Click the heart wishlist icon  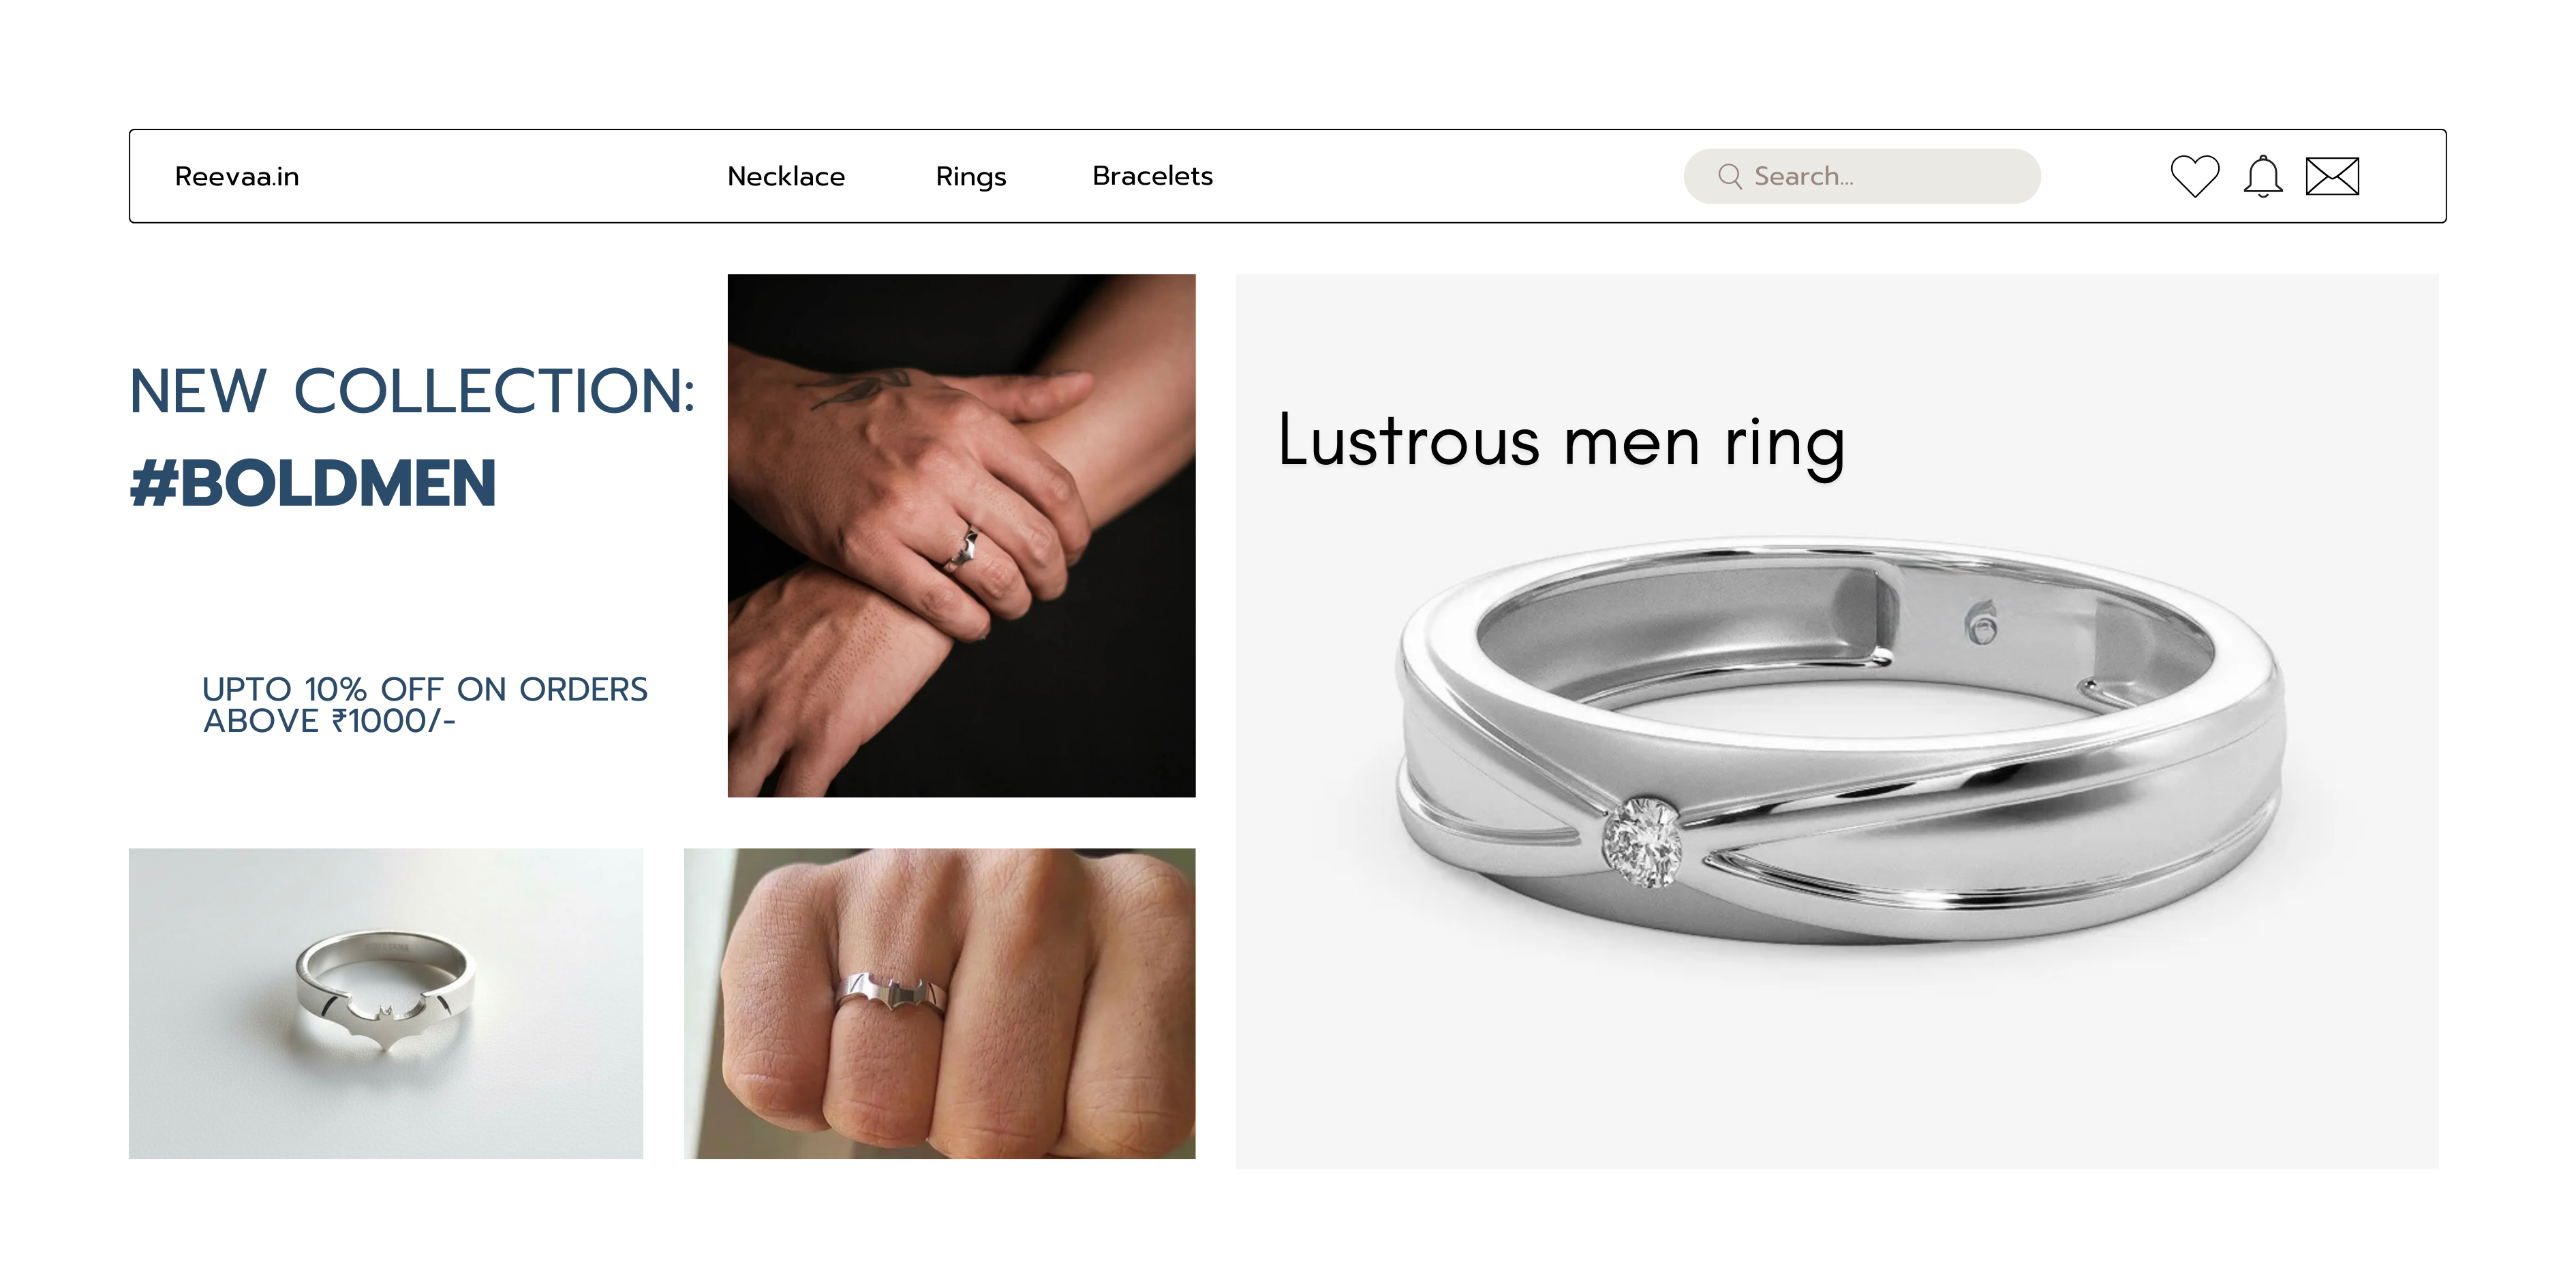[2194, 176]
